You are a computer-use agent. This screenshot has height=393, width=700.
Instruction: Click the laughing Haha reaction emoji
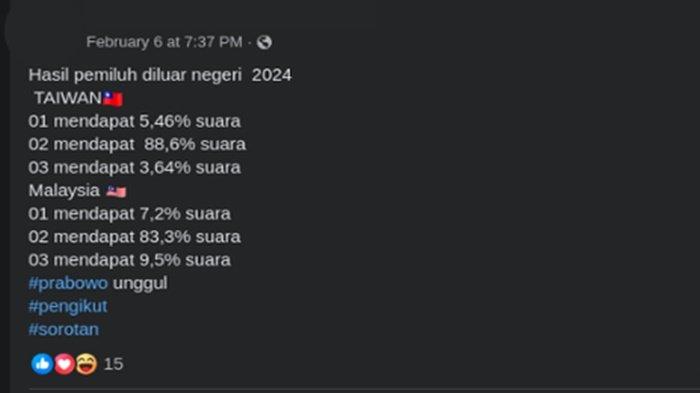(x=86, y=364)
